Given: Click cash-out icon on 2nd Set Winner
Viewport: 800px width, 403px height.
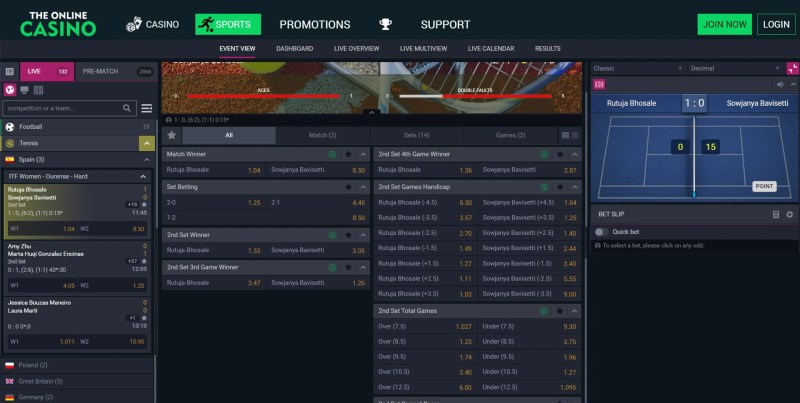Looking at the screenshot, I should pos(332,235).
